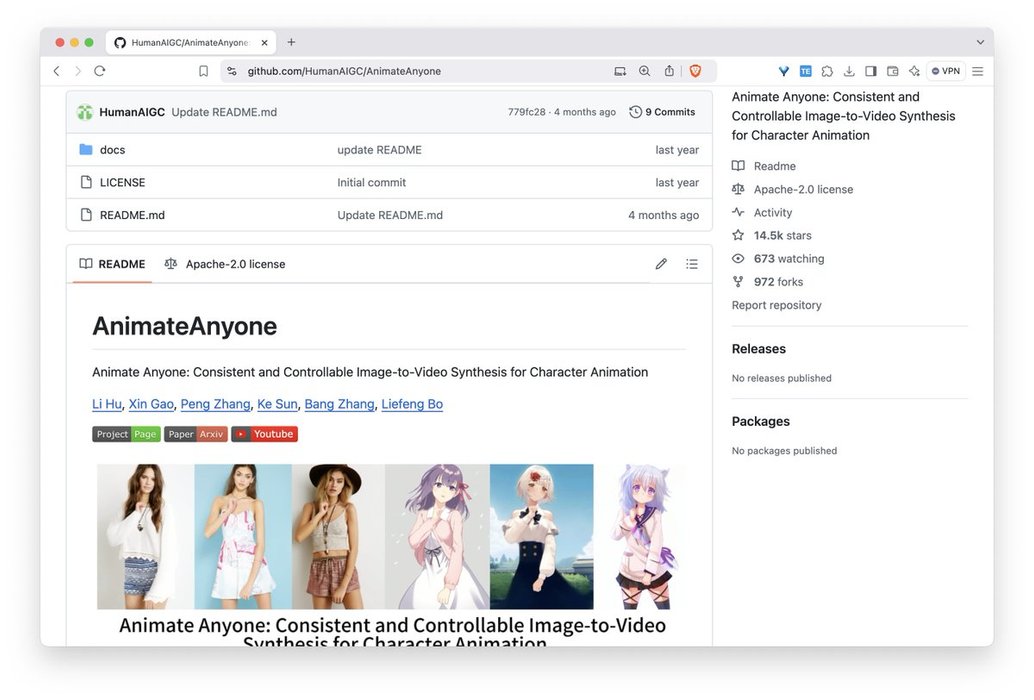
Task: Open the VPN button
Action: click(946, 71)
